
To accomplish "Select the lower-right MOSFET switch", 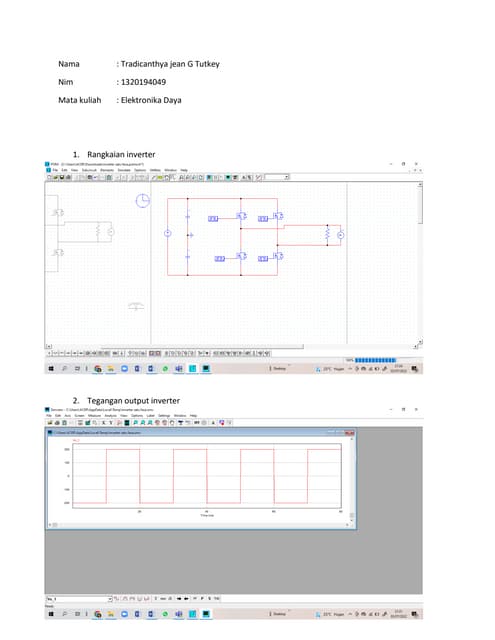I will [x=278, y=256].
